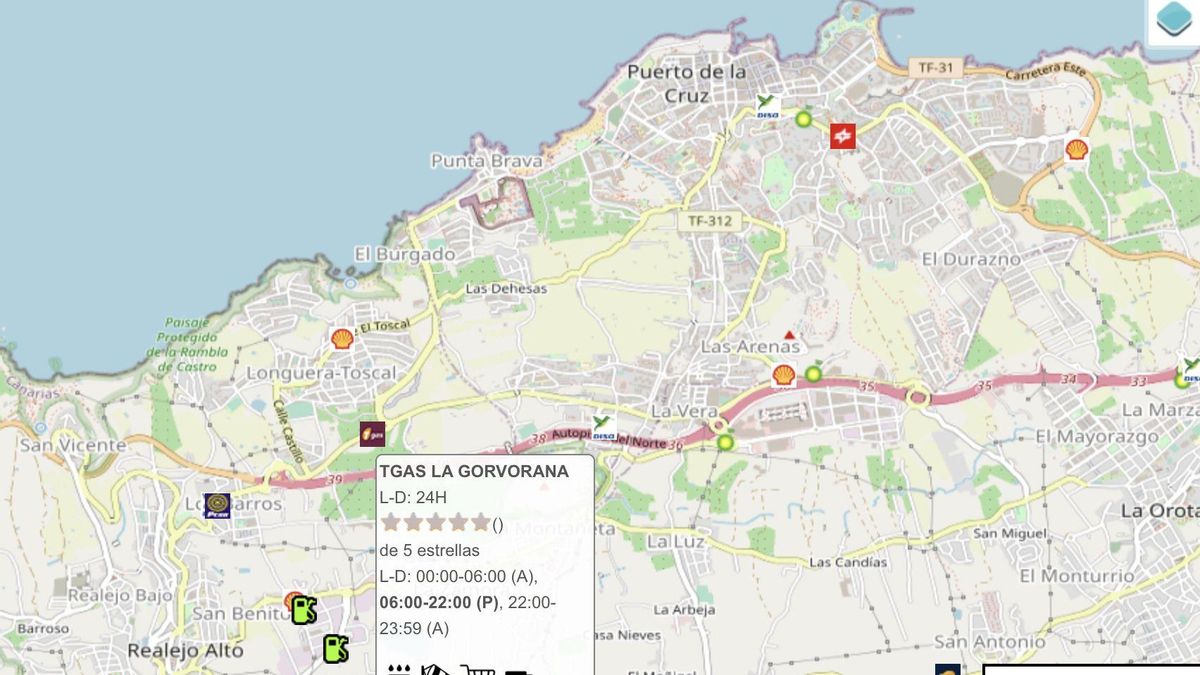Click the maroon Tgas marker above the popup
This screenshot has width=1200, height=675.
[x=372, y=434]
